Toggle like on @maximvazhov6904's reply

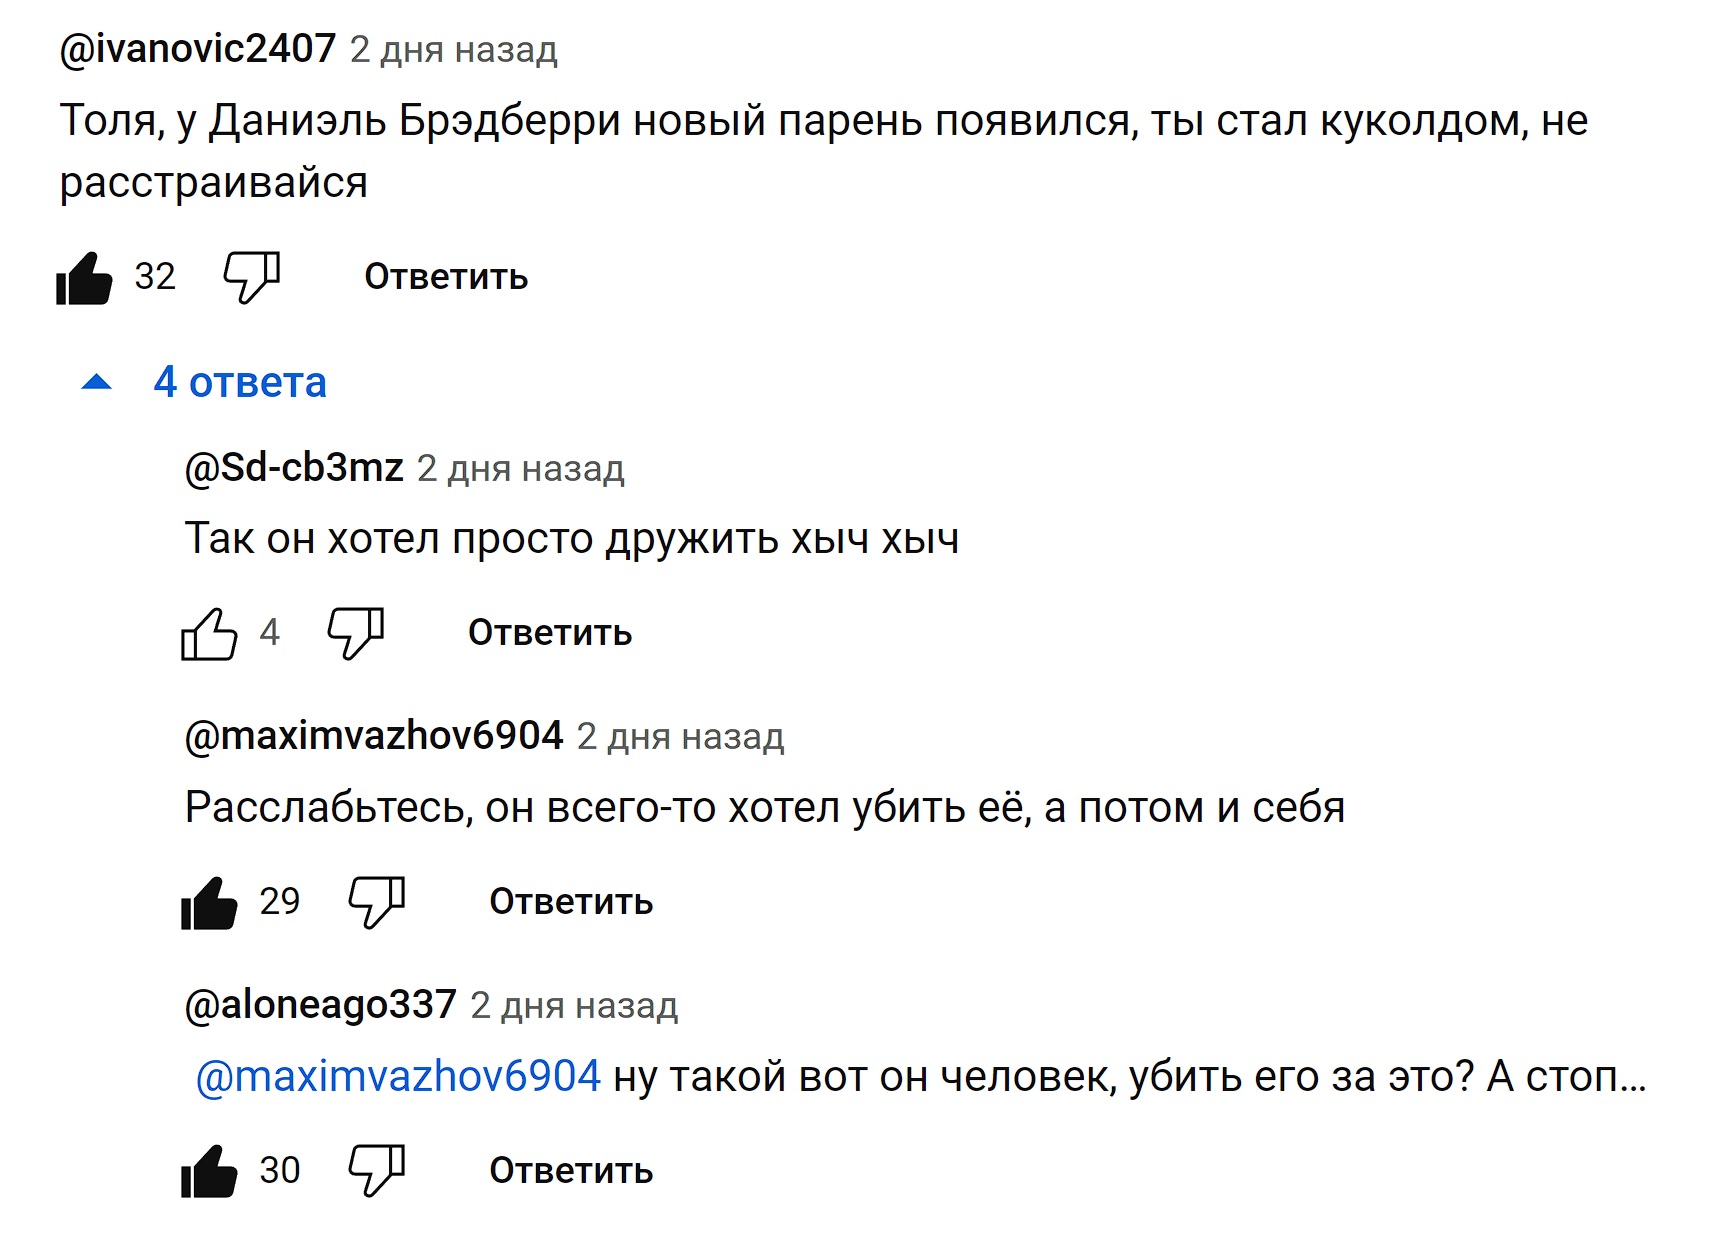[209, 902]
